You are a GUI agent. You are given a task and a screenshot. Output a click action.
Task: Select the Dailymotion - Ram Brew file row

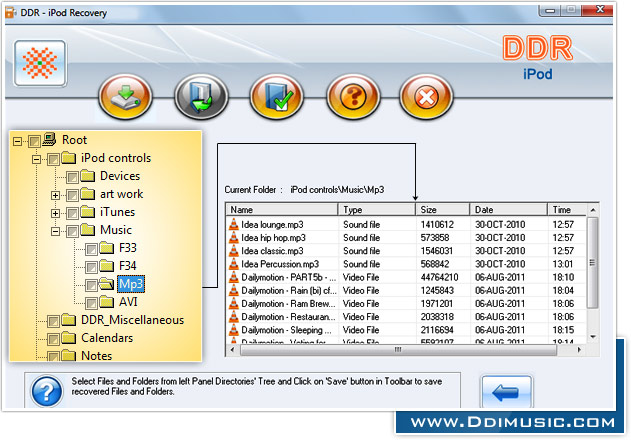(407, 304)
